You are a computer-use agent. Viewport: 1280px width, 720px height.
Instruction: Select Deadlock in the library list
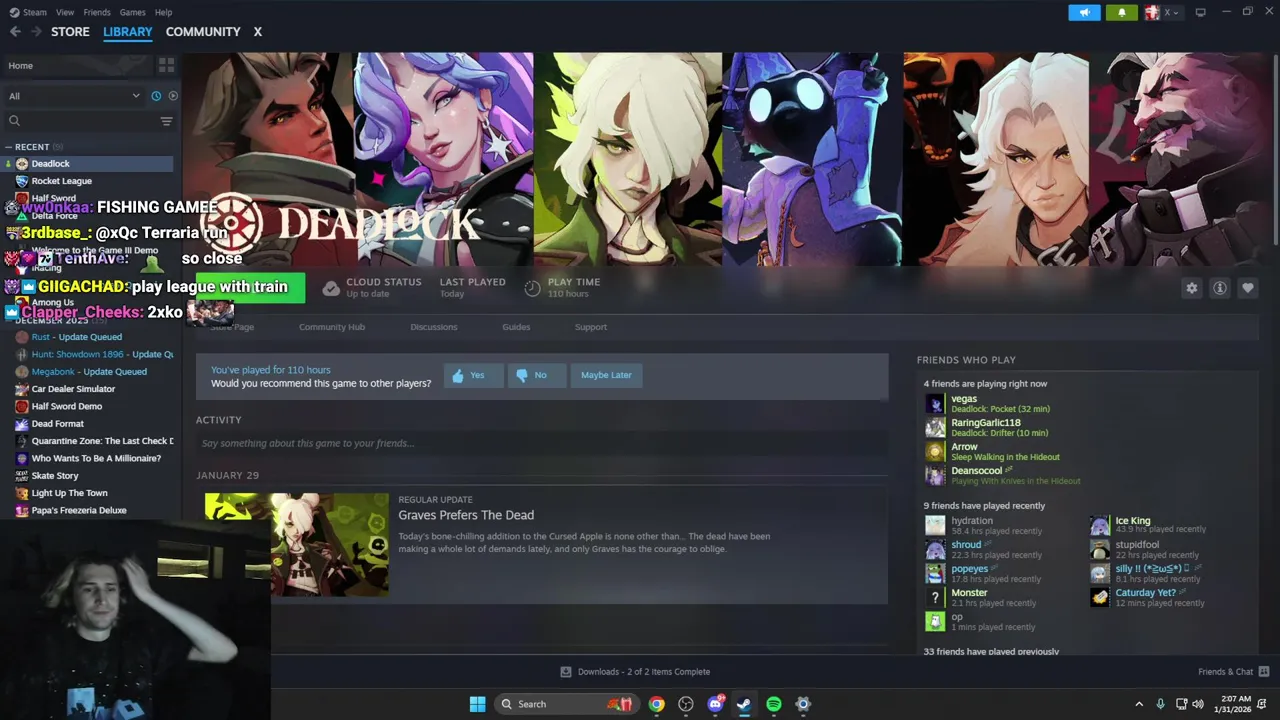tap(88, 164)
